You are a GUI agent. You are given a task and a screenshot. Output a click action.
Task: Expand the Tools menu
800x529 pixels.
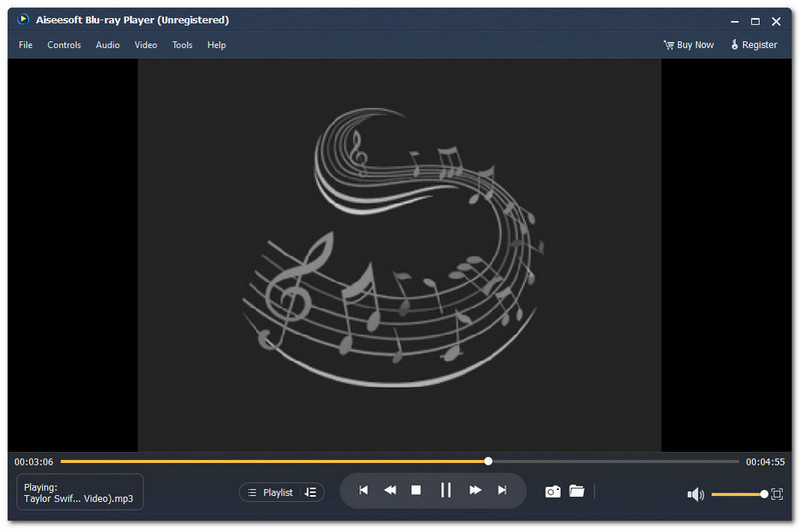pos(182,45)
